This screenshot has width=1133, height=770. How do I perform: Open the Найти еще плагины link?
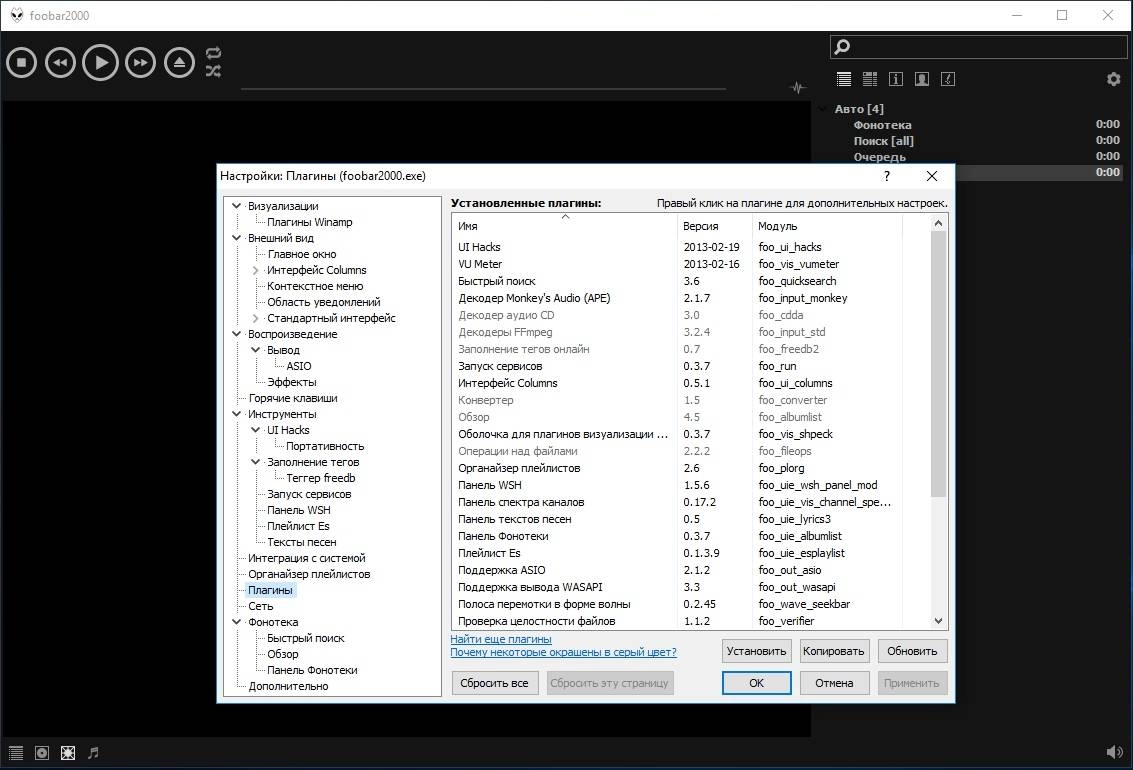click(501, 639)
